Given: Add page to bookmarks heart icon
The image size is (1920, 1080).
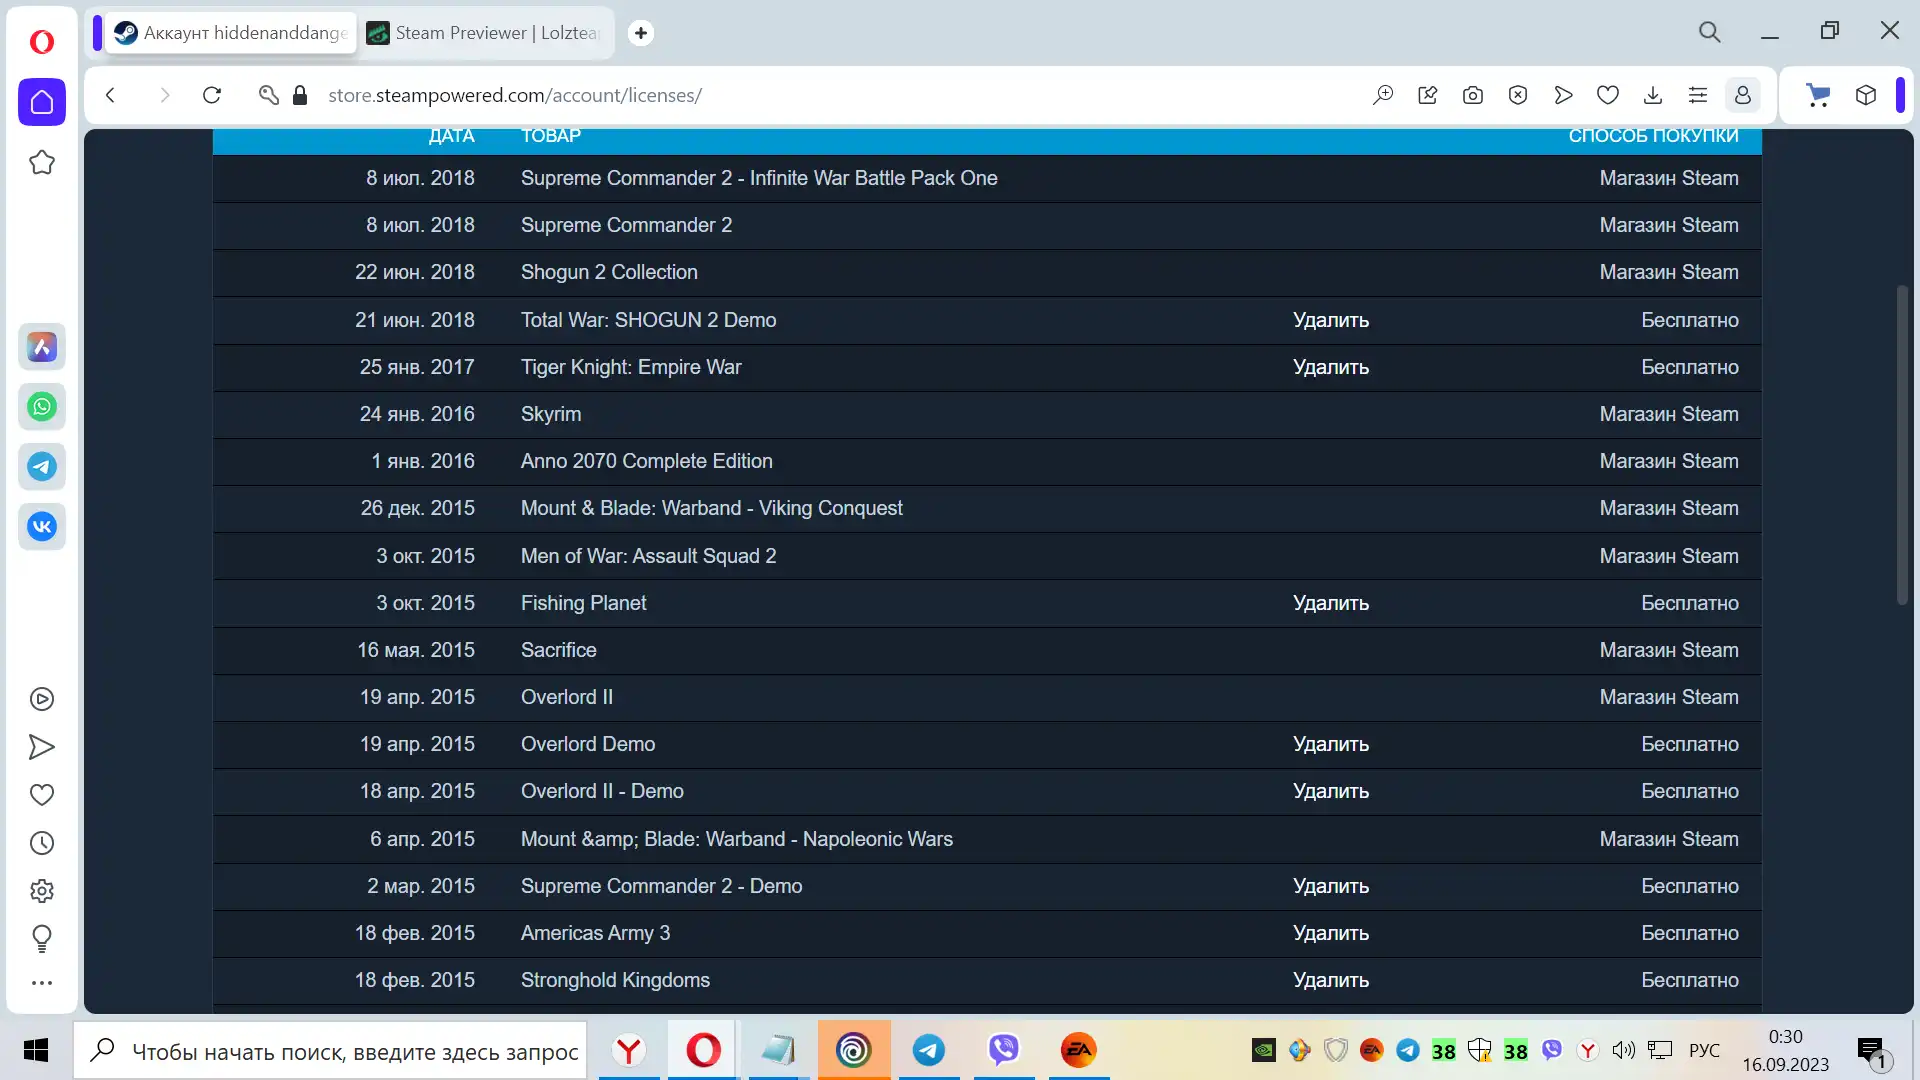Looking at the screenshot, I should [x=1608, y=95].
